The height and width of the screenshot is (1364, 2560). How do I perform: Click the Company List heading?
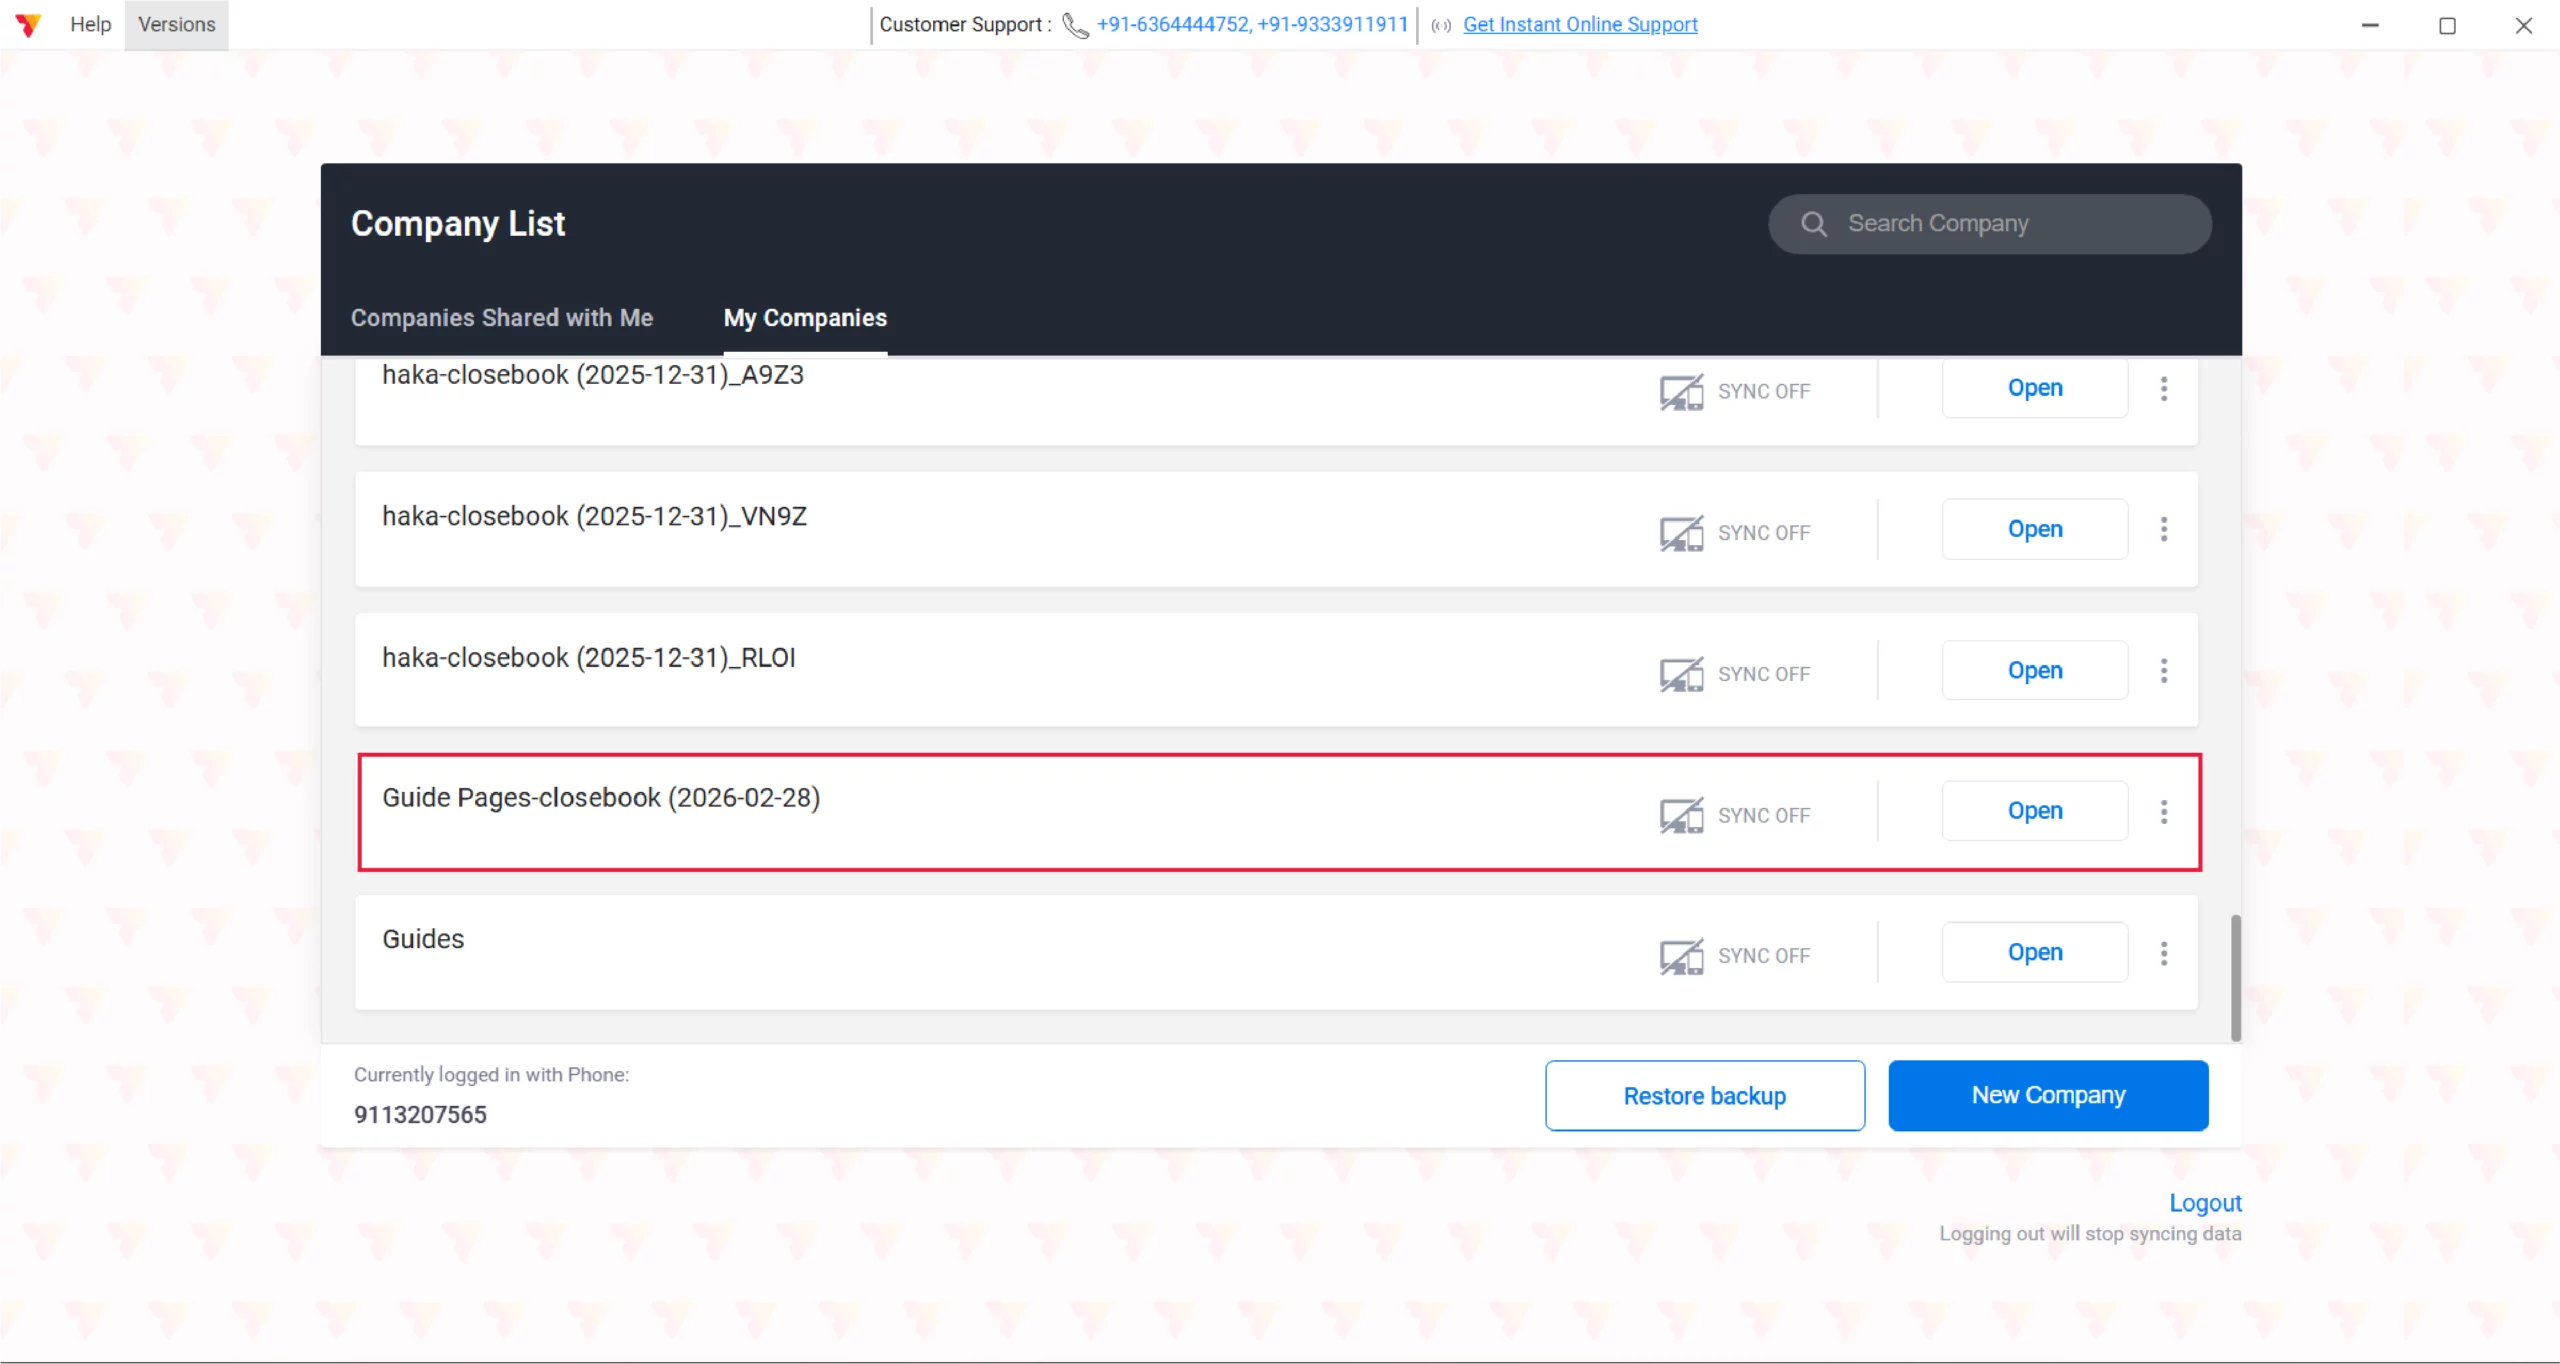[x=458, y=224]
